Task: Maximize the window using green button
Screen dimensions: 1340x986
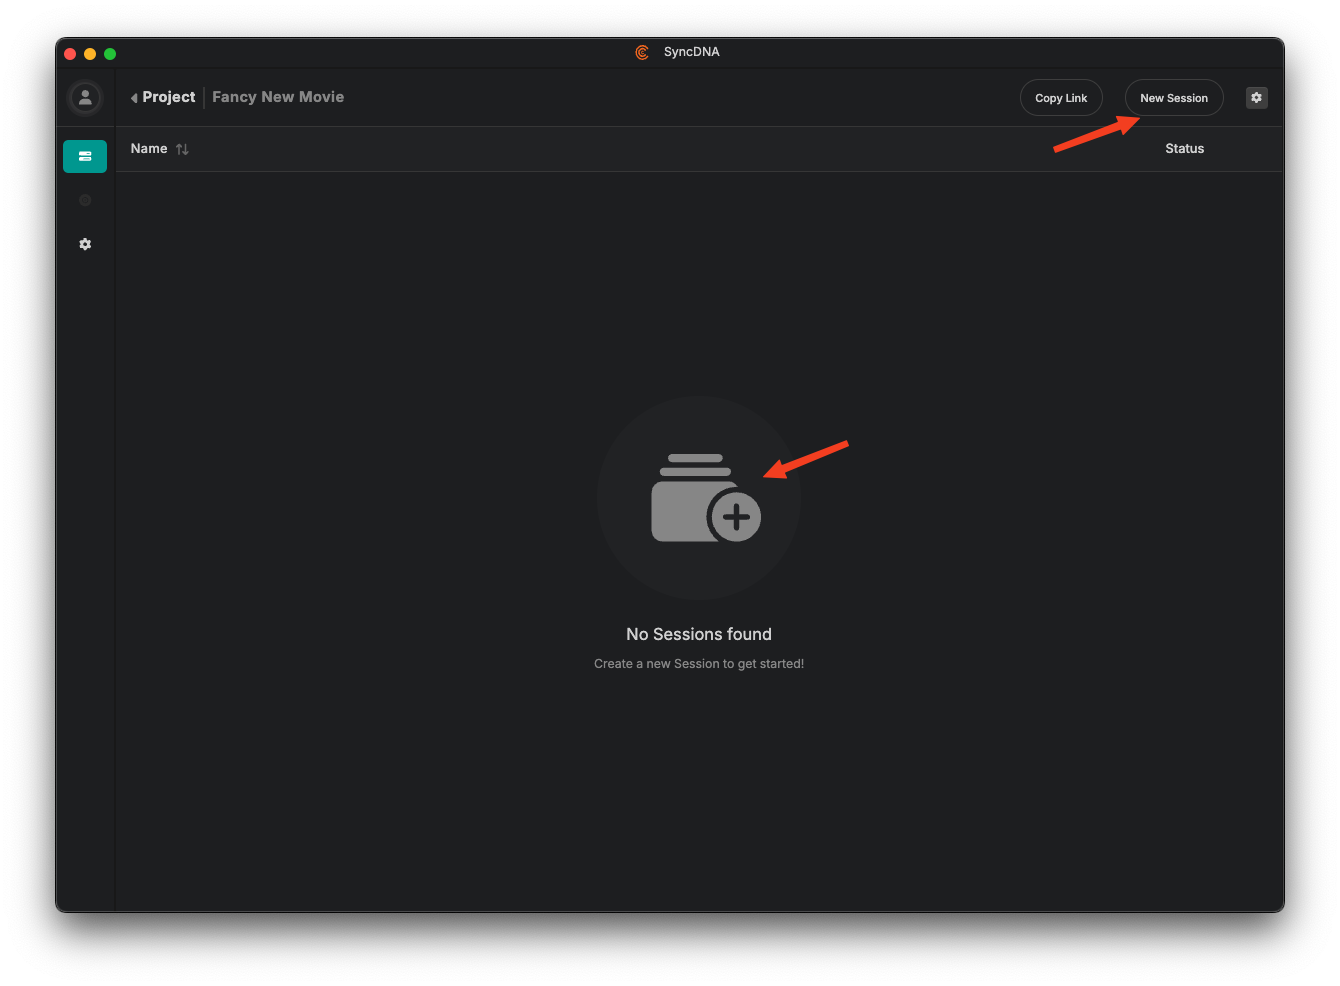Action: 110,54
